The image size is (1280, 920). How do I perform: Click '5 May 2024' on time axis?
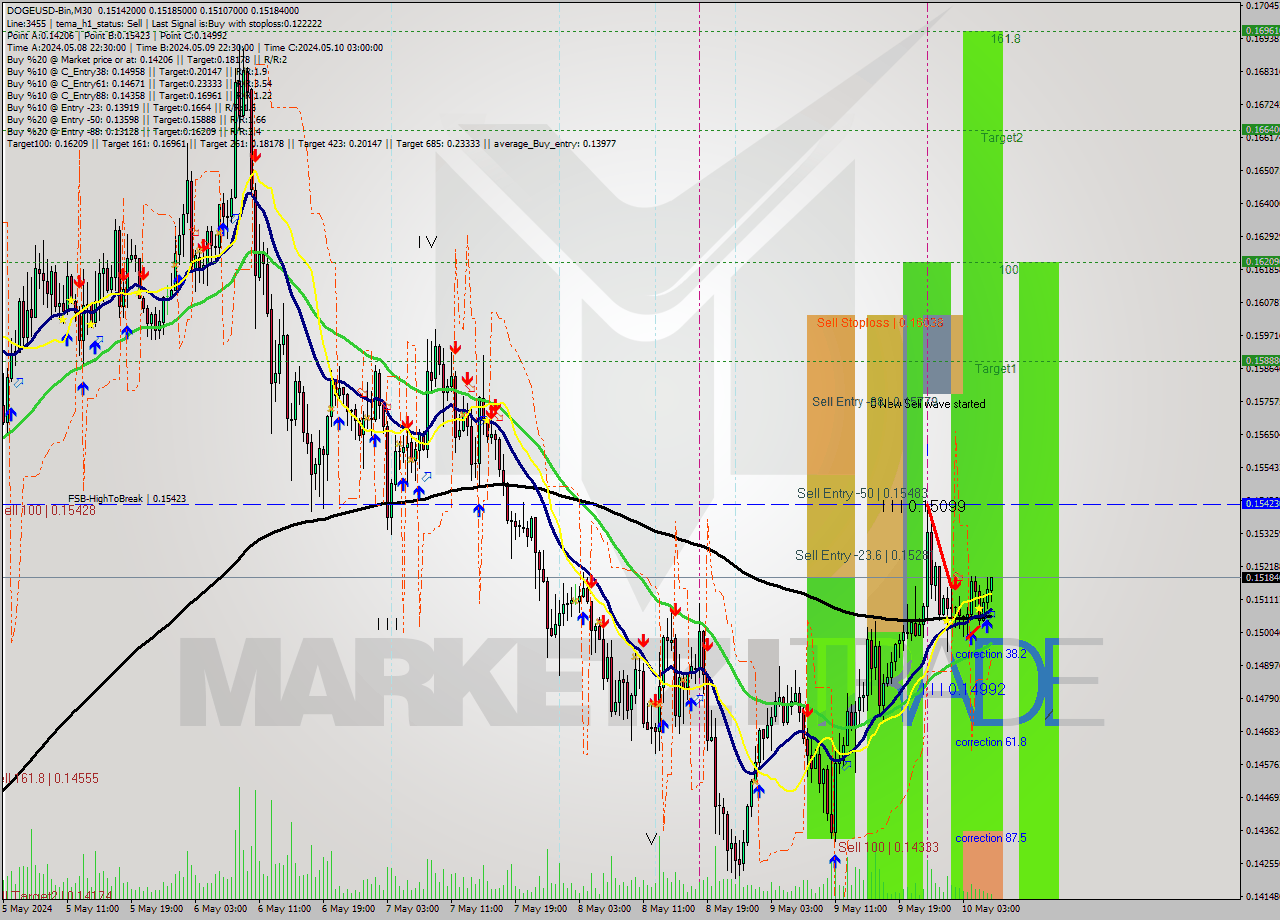(28, 909)
